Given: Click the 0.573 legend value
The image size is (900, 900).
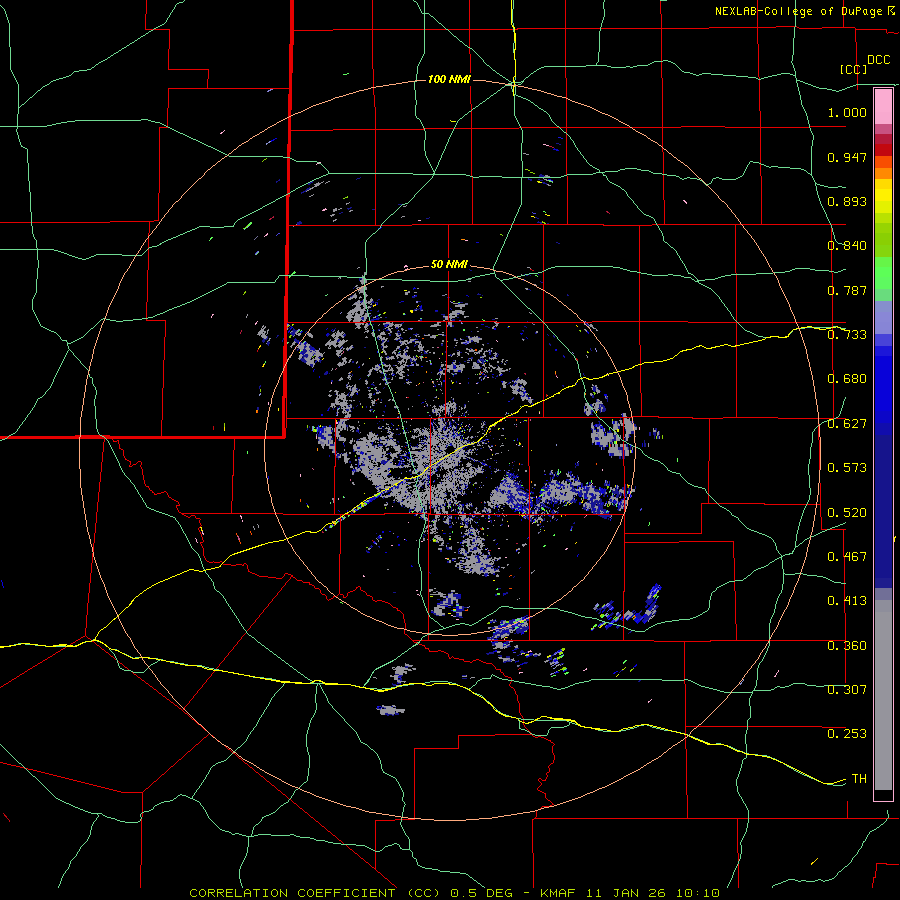Looking at the screenshot, I should click(x=847, y=468).
